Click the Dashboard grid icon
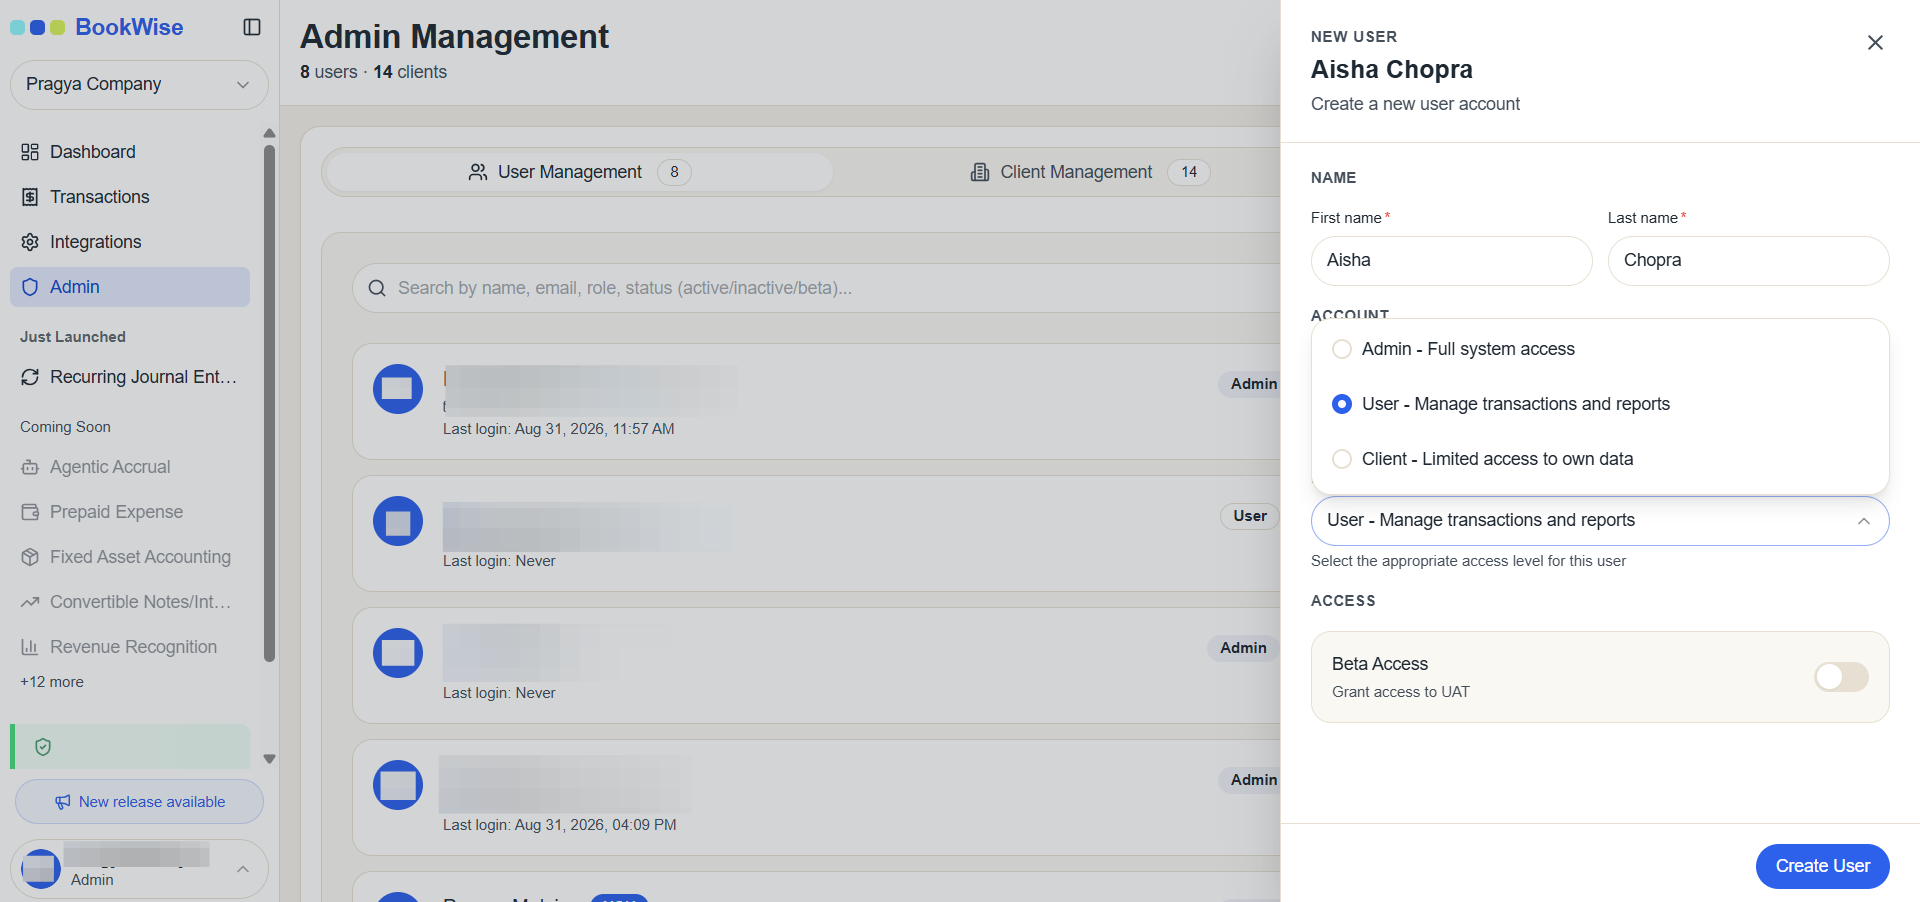The width and height of the screenshot is (1920, 902). tap(30, 152)
